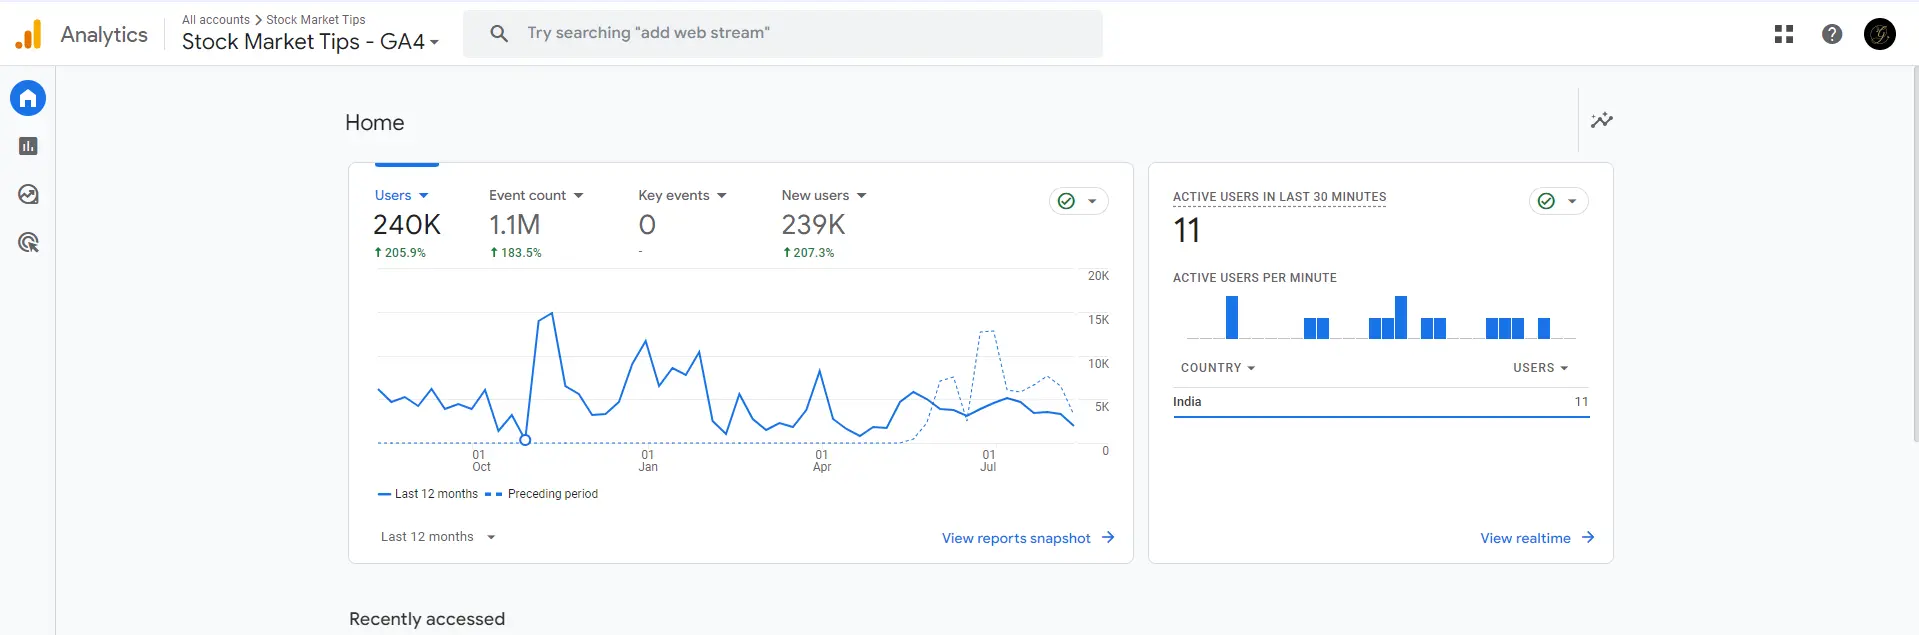
Task: Click the arrow next to View realtime
Action: click(1588, 537)
